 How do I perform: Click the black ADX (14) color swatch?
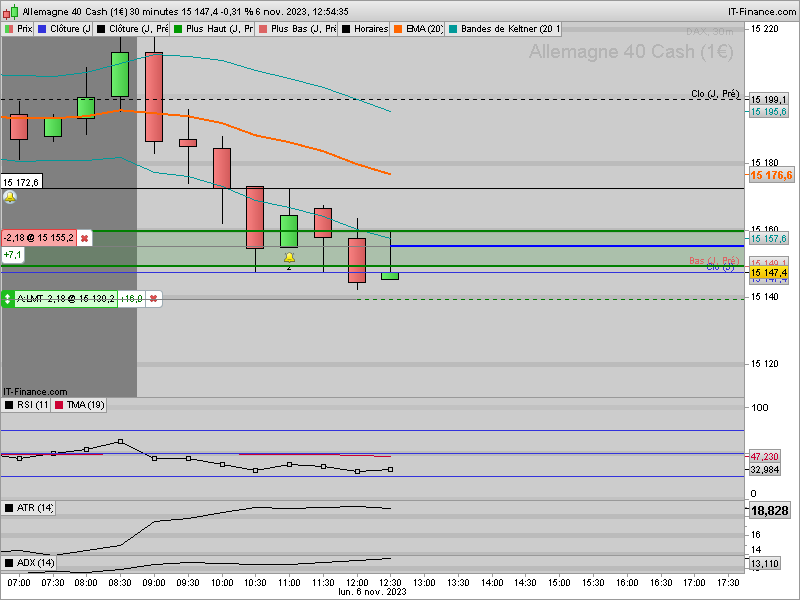pos(9,563)
